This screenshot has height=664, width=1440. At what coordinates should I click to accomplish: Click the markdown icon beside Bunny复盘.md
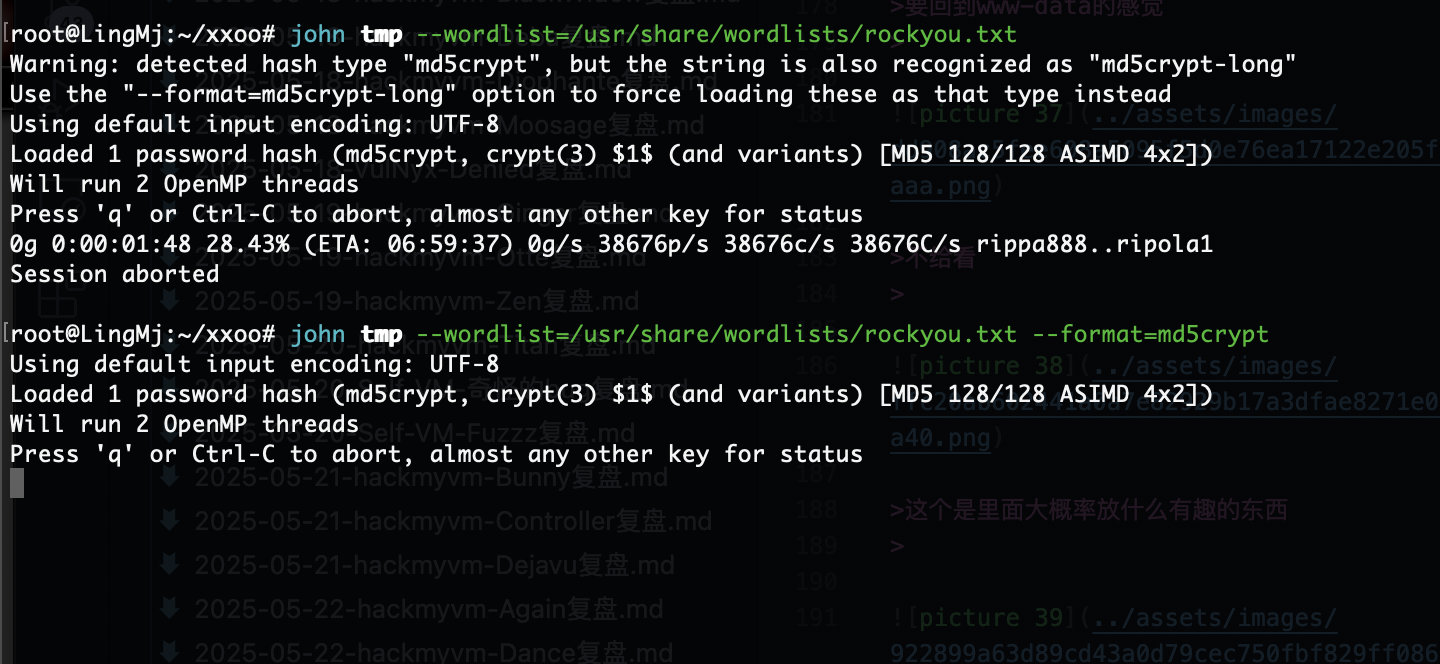click(x=171, y=477)
